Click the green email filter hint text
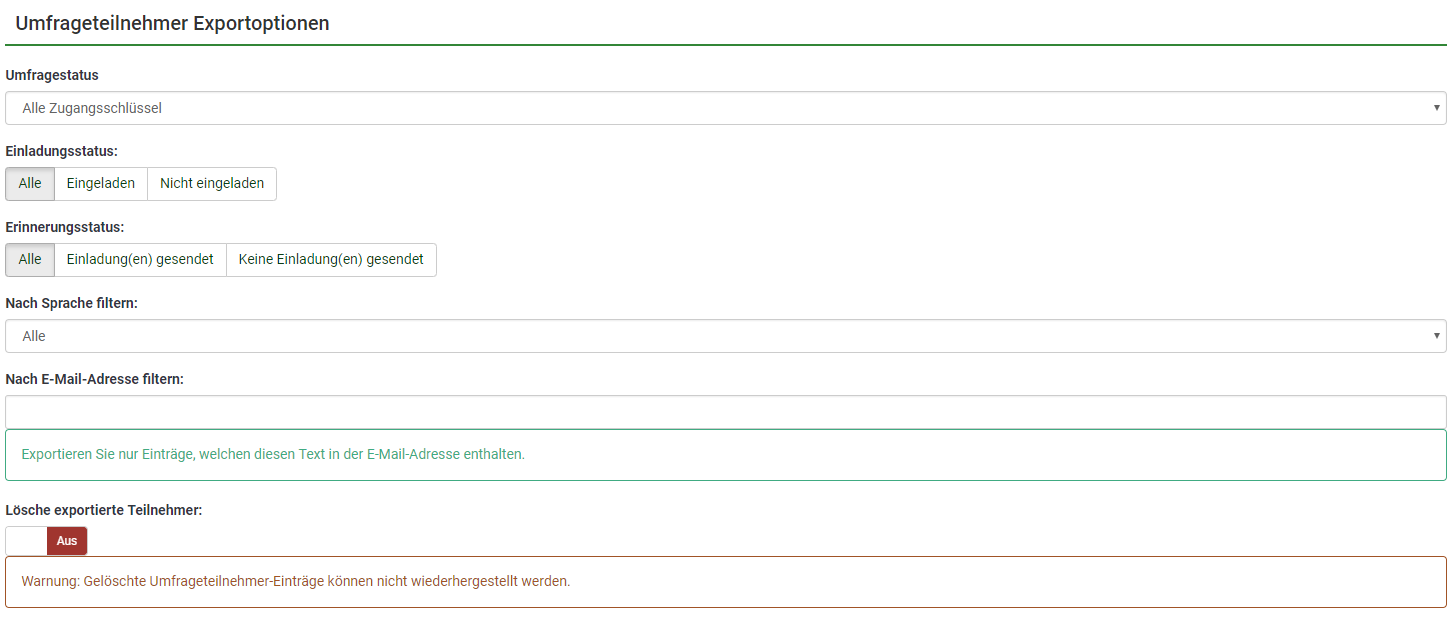The width and height of the screenshot is (1456, 628). 273,454
